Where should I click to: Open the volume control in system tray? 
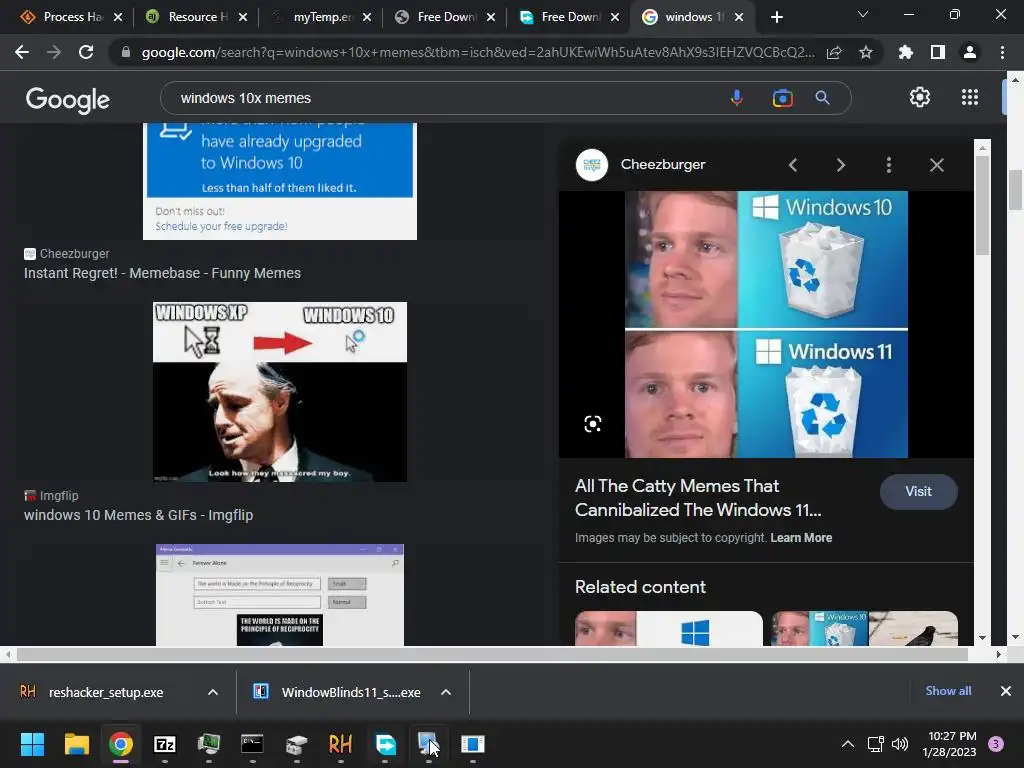pos(900,744)
